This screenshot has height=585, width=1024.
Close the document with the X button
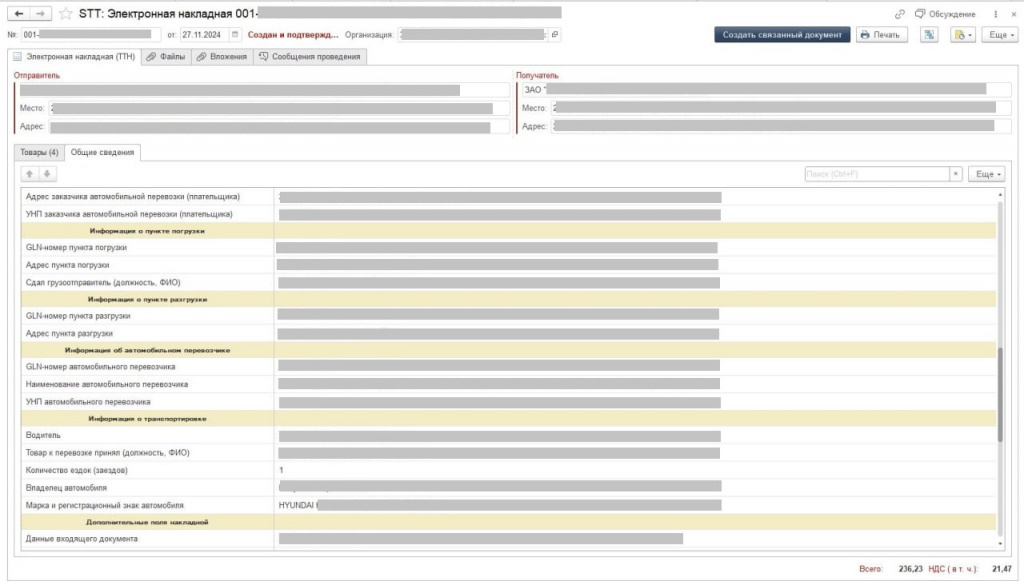tap(1014, 14)
